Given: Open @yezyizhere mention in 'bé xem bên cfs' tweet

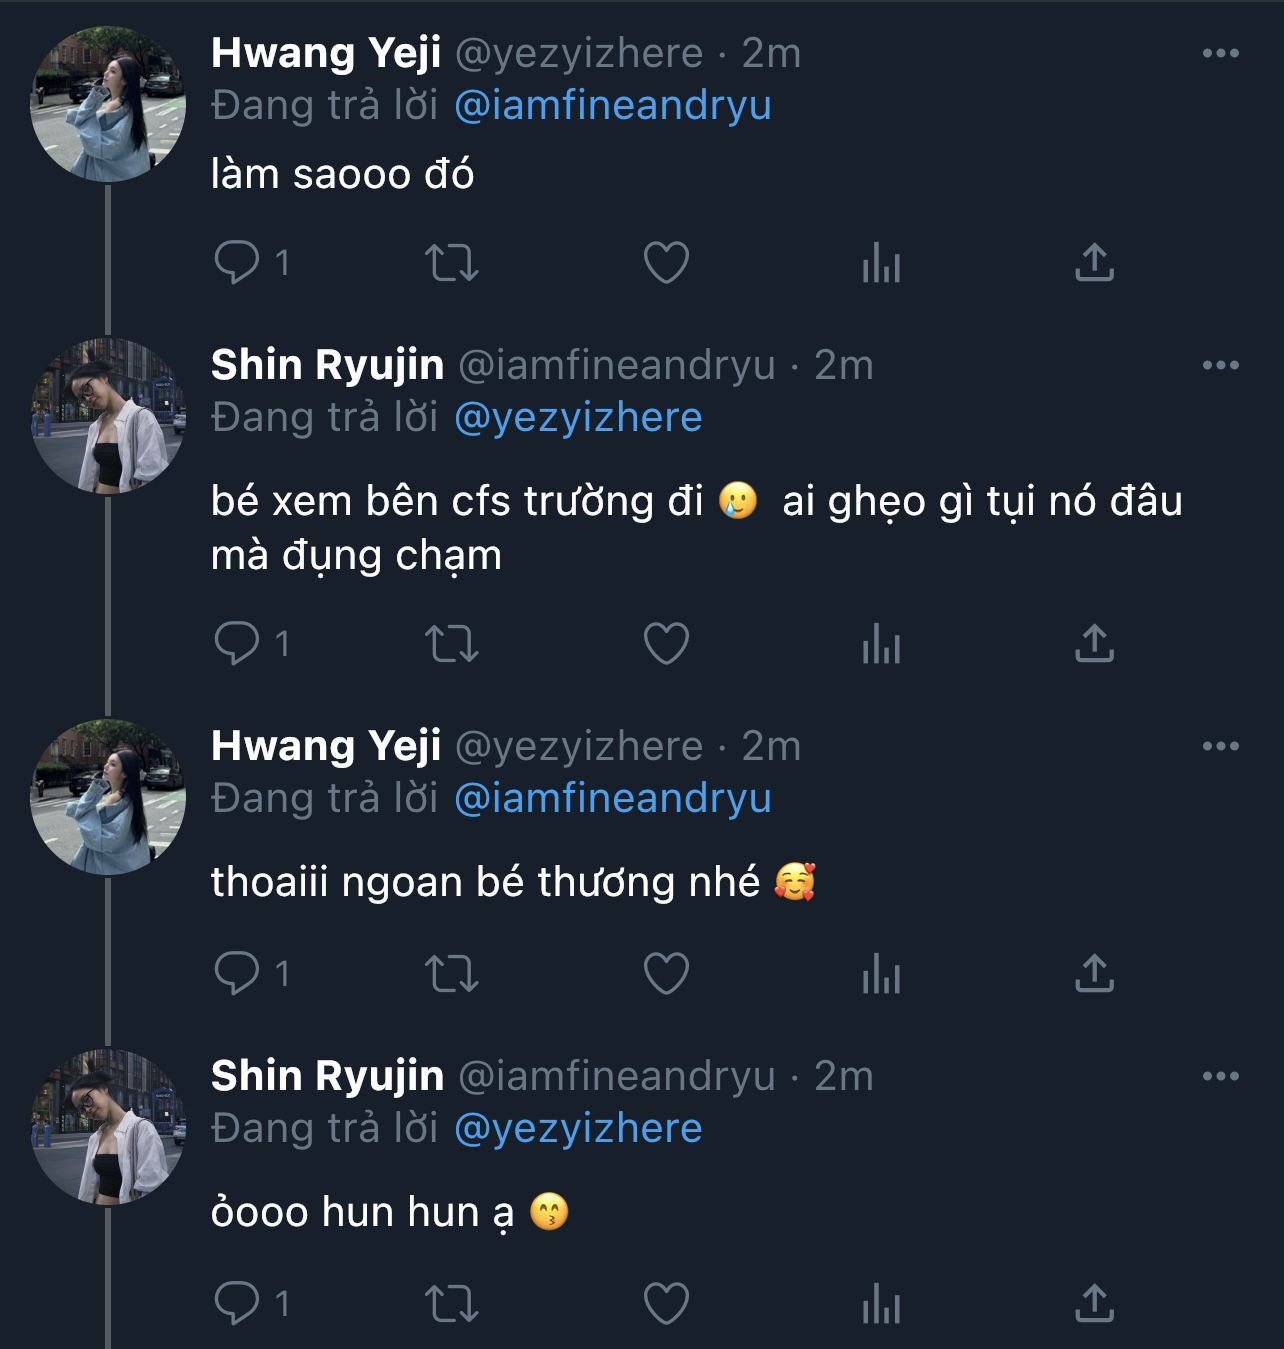Looking at the screenshot, I should point(578,418).
